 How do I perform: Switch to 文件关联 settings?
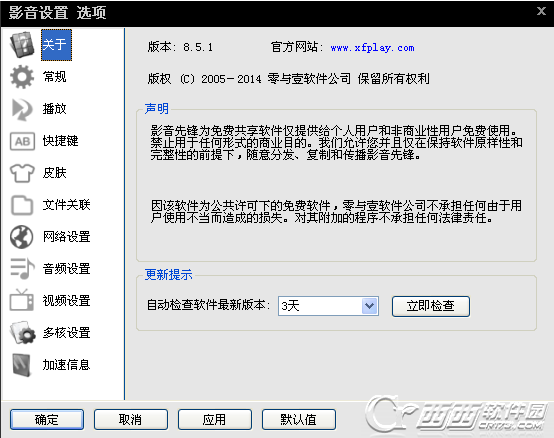tap(66, 205)
